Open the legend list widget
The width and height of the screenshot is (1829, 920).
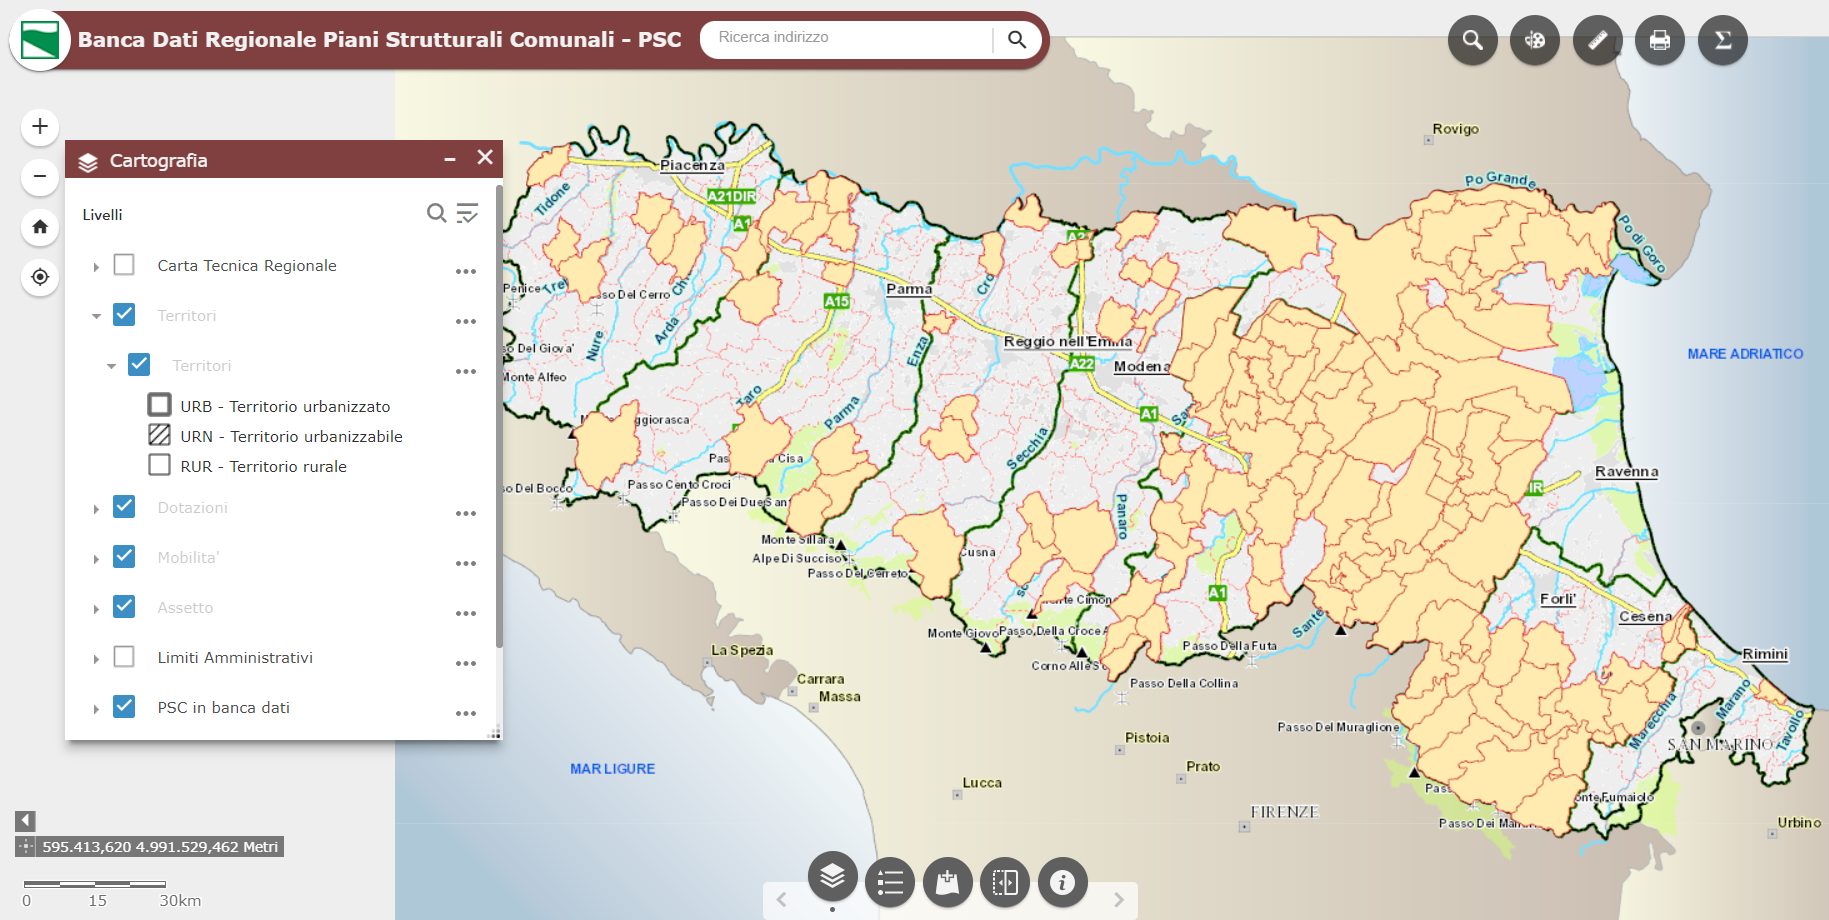[x=890, y=882]
